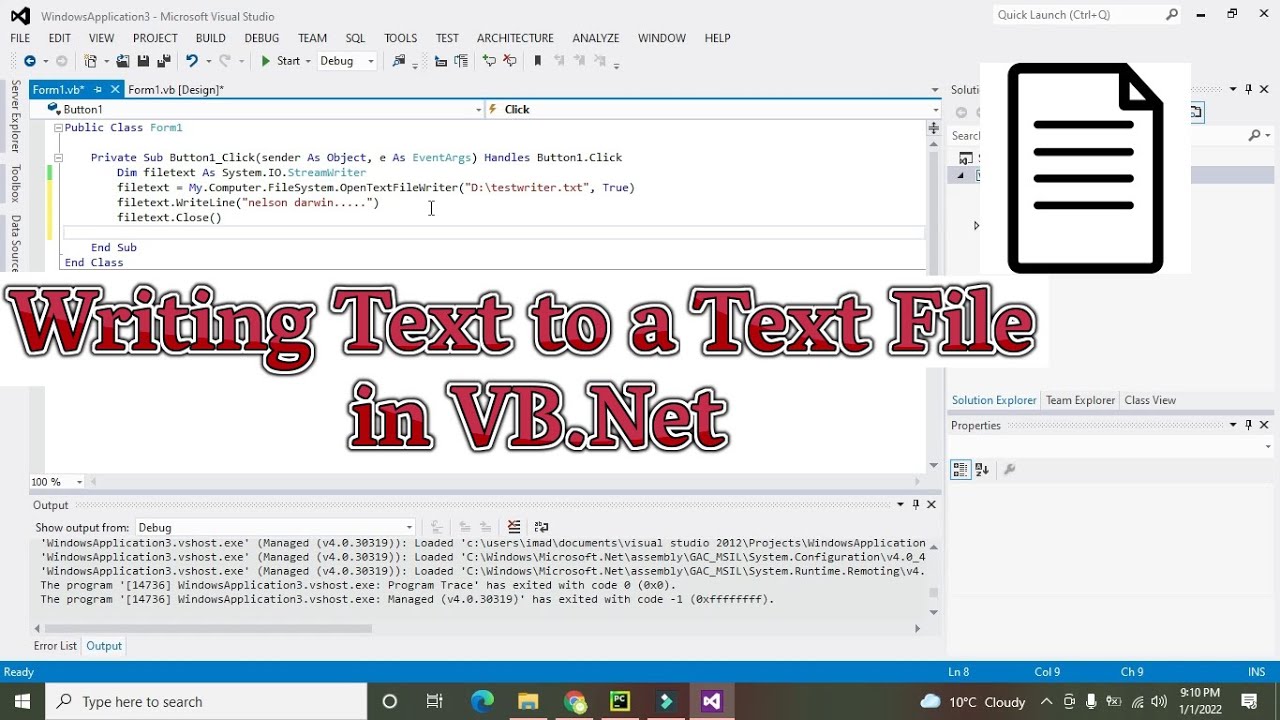Click the New Project toolbar icon
The height and width of the screenshot is (720, 1280).
coord(91,61)
